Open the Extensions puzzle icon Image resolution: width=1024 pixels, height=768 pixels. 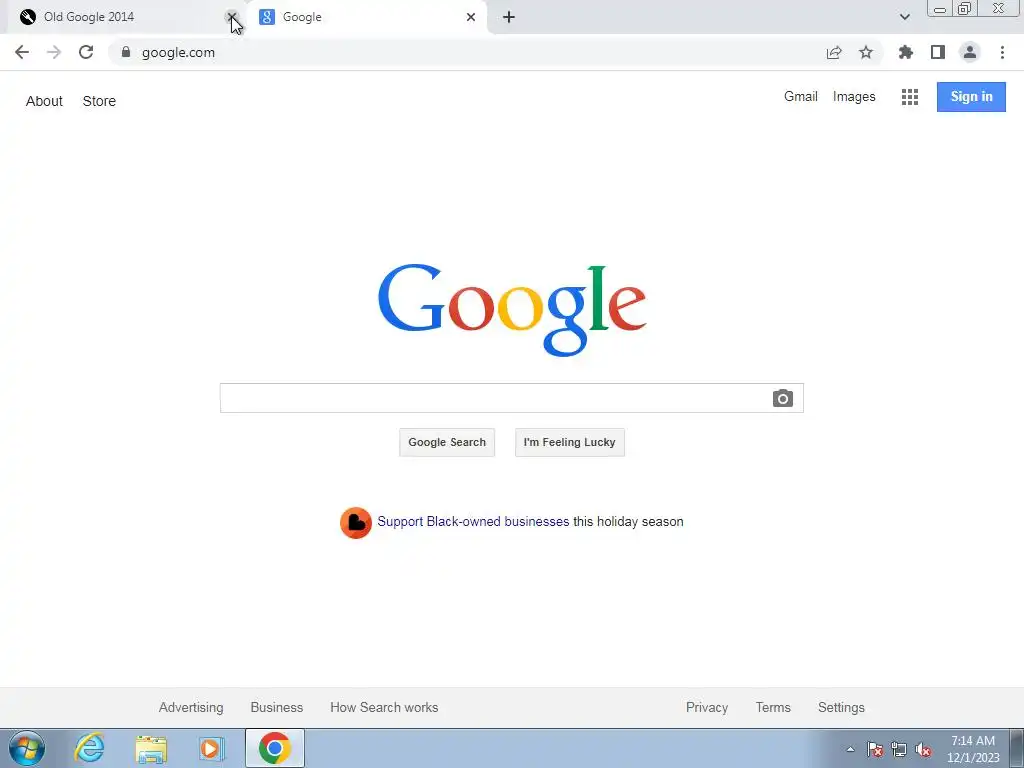point(906,52)
